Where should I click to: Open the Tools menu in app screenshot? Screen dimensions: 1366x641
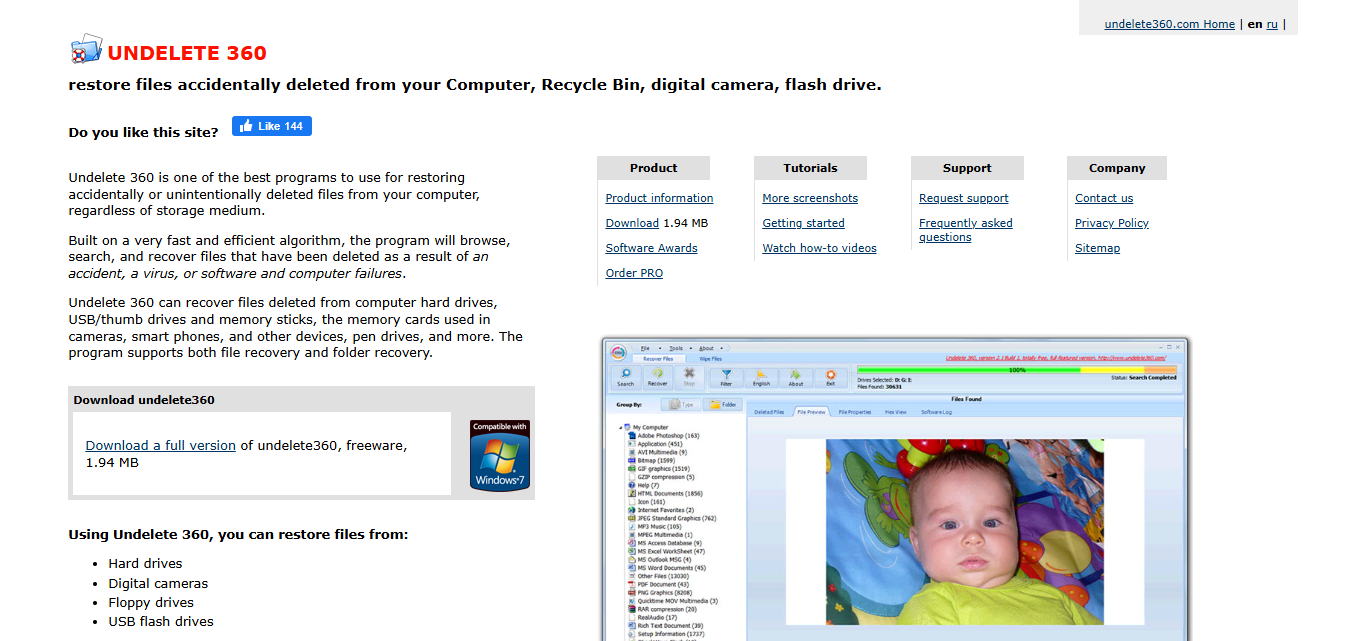pos(676,348)
